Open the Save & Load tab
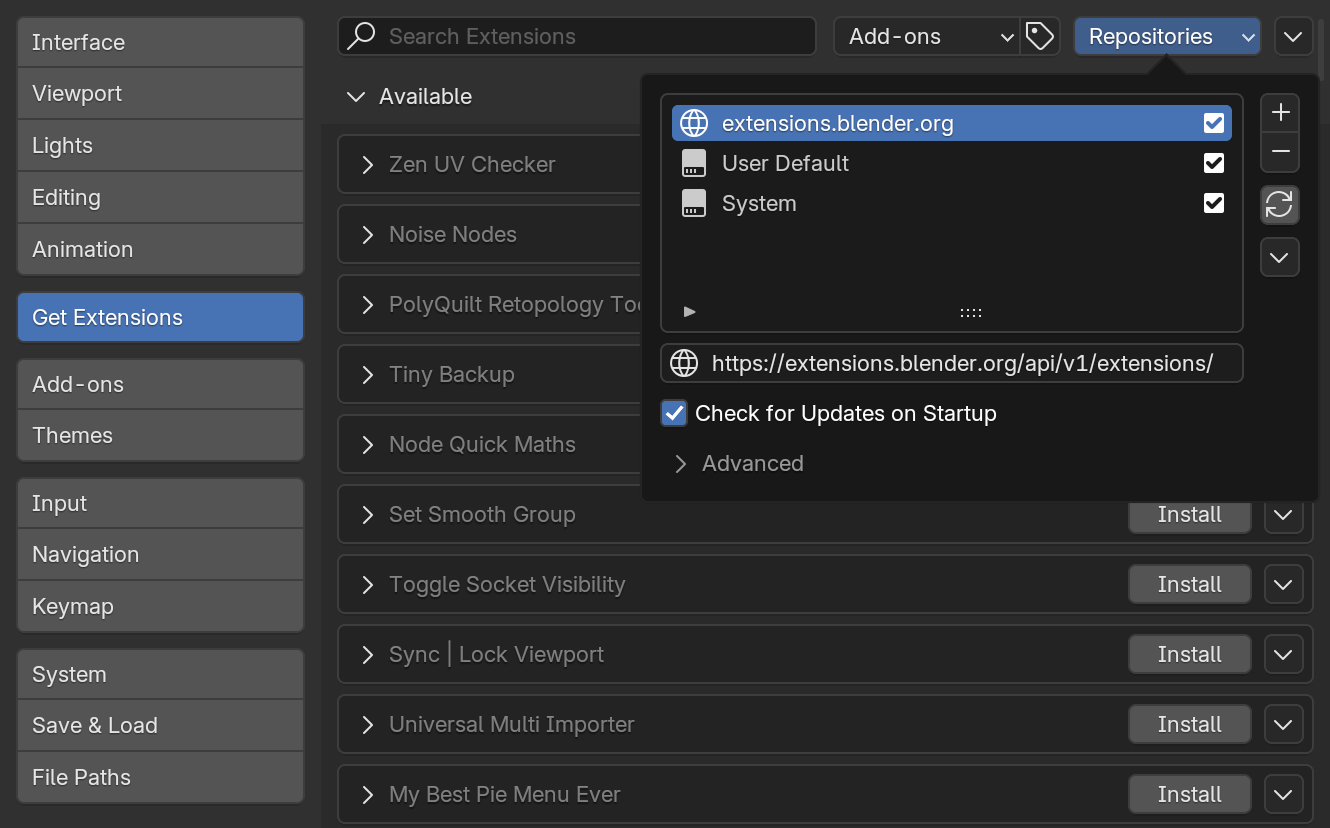 click(x=160, y=725)
